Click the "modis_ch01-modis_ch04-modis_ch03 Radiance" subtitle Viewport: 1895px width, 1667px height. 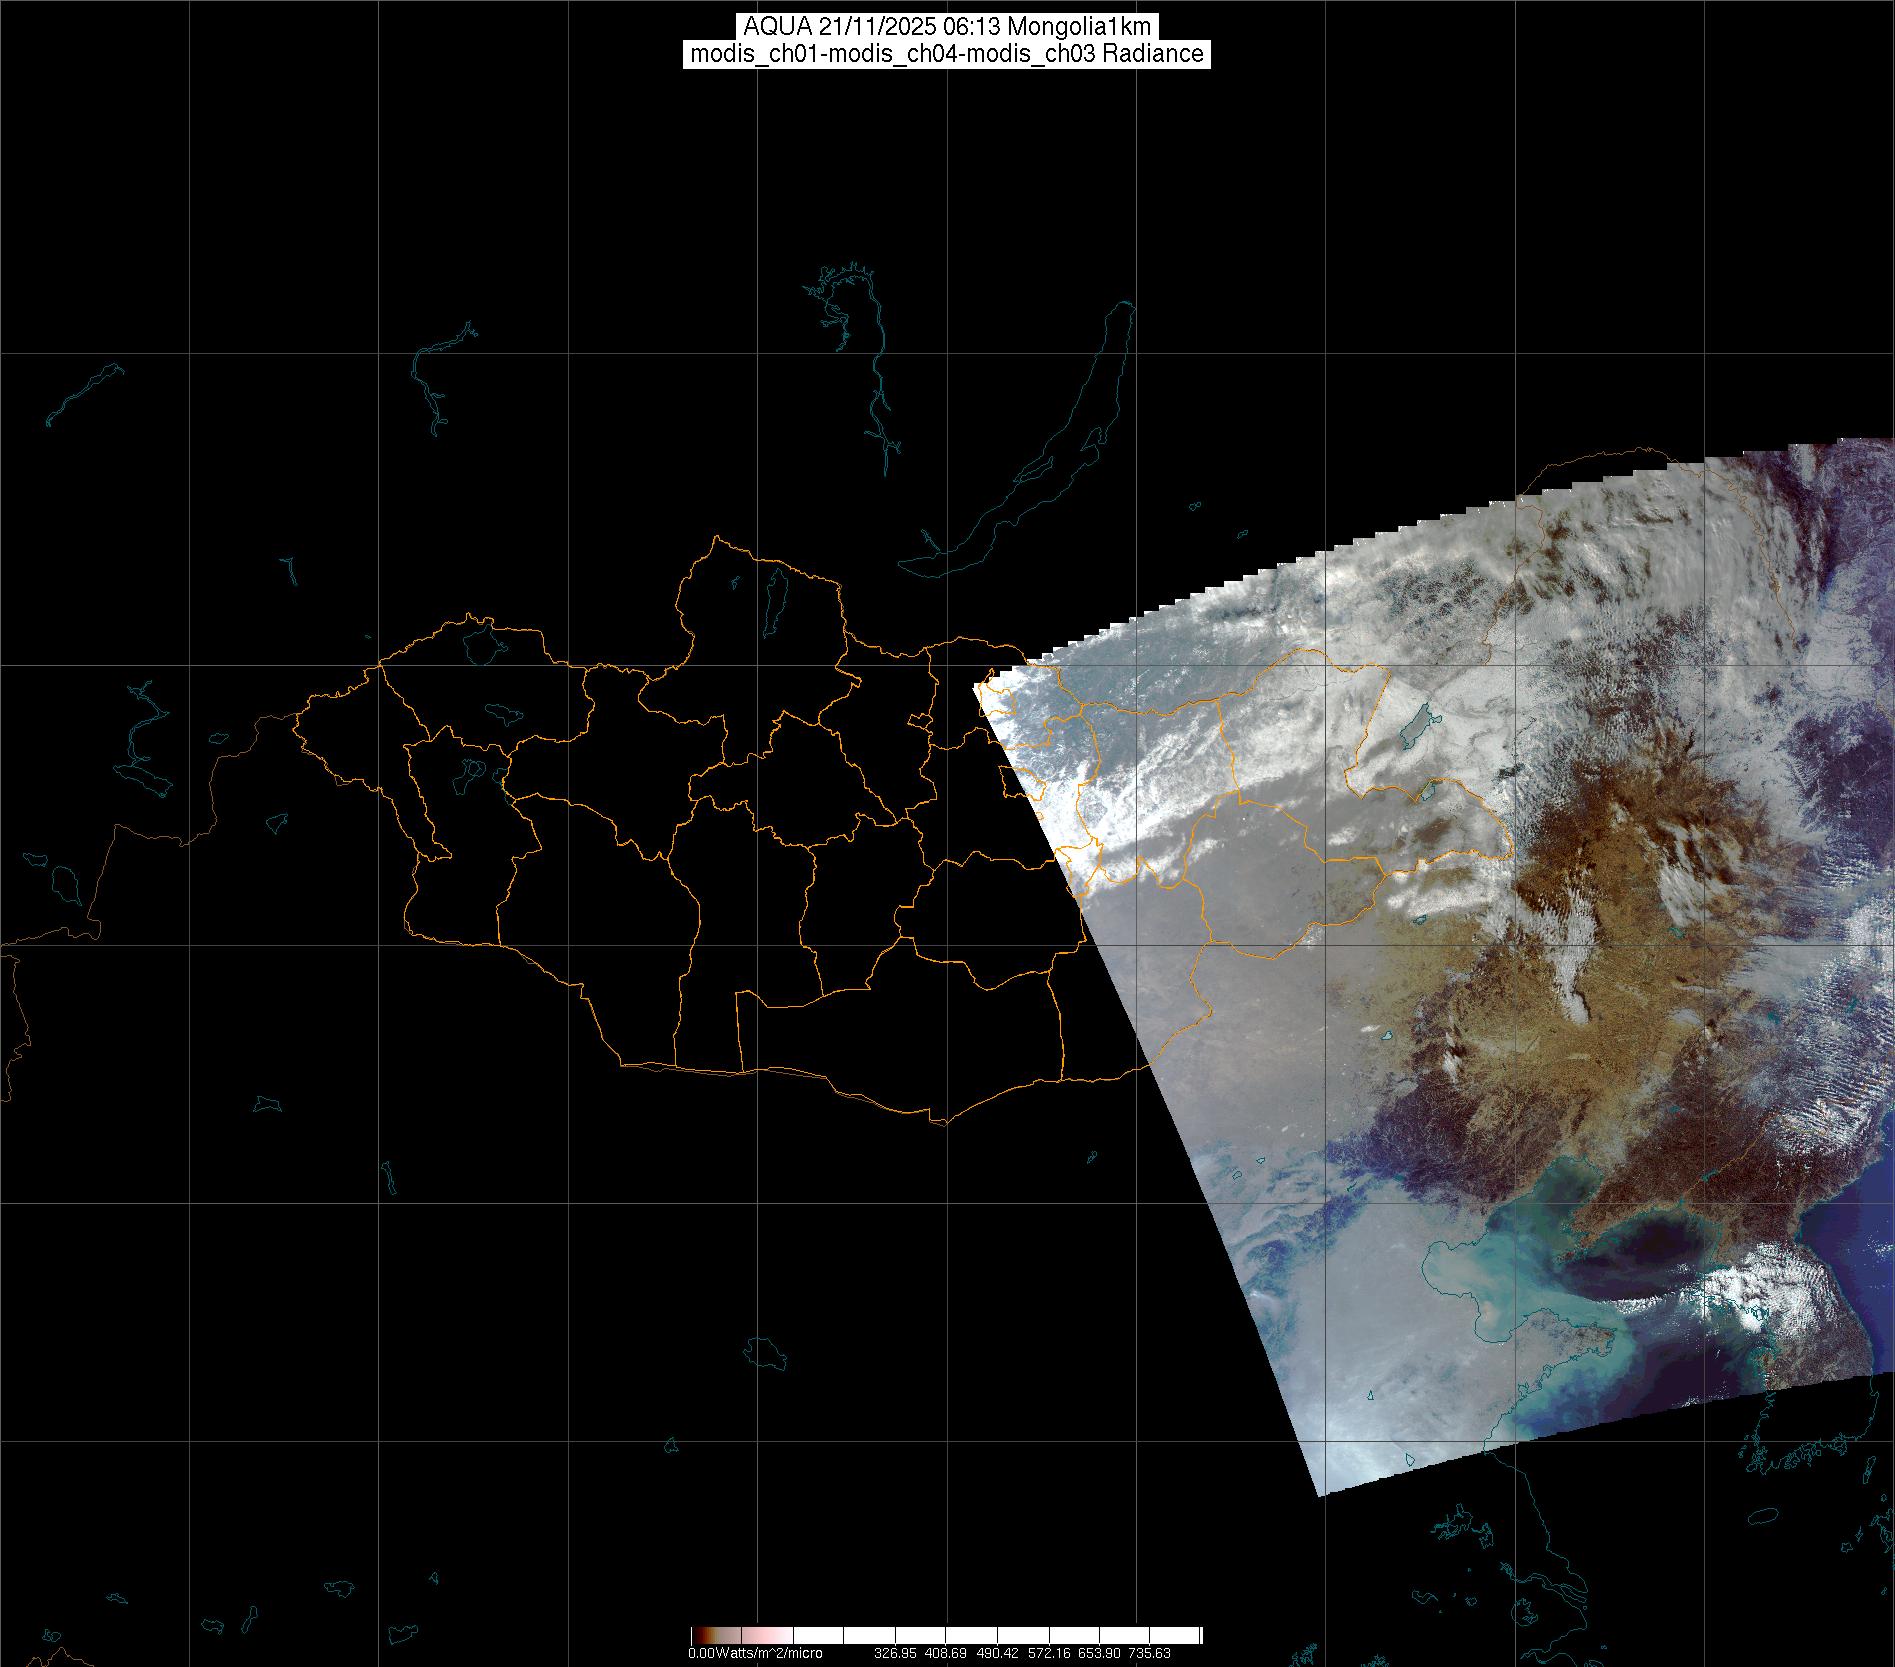(x=947, y=54)
